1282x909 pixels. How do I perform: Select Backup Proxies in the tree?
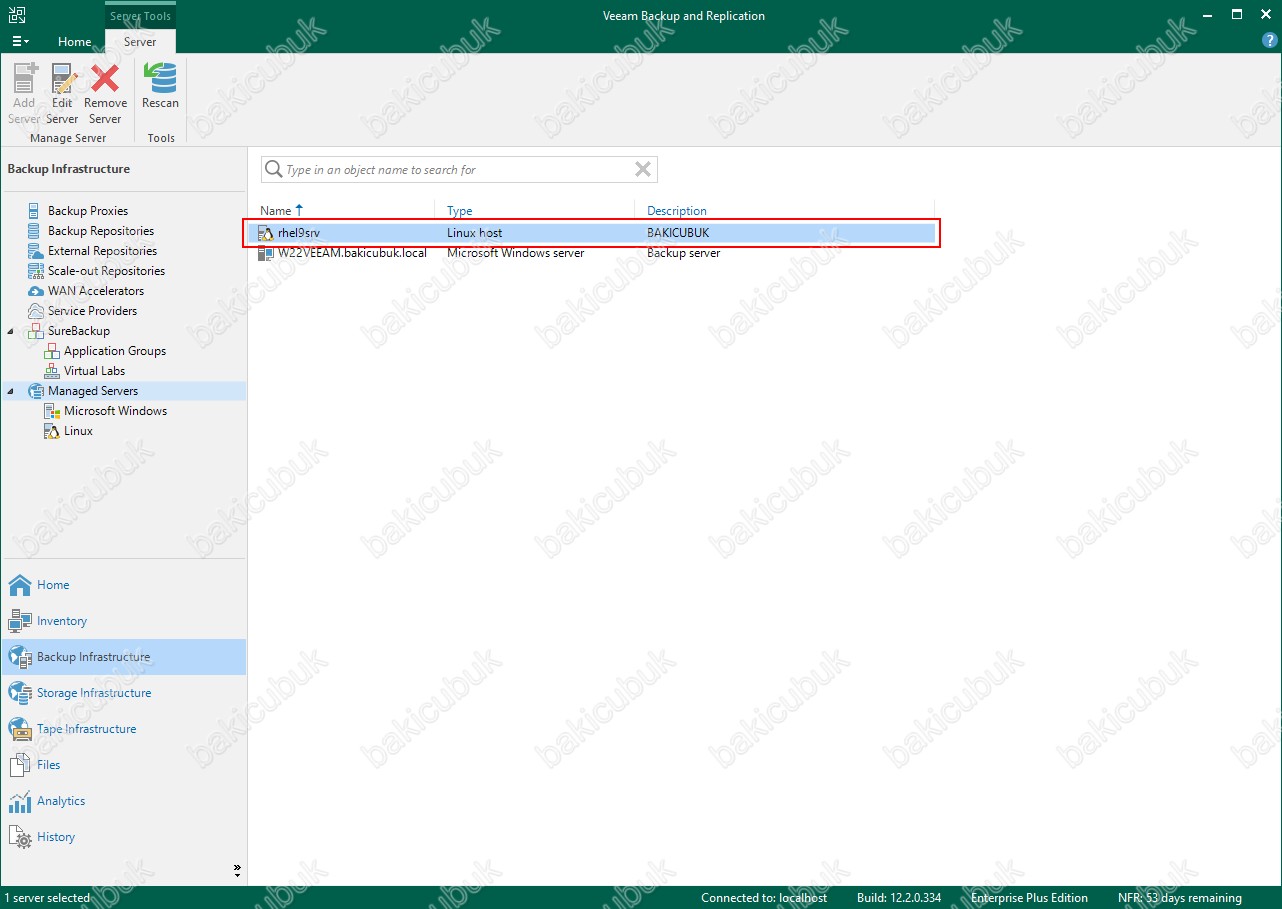pos(87,211)
